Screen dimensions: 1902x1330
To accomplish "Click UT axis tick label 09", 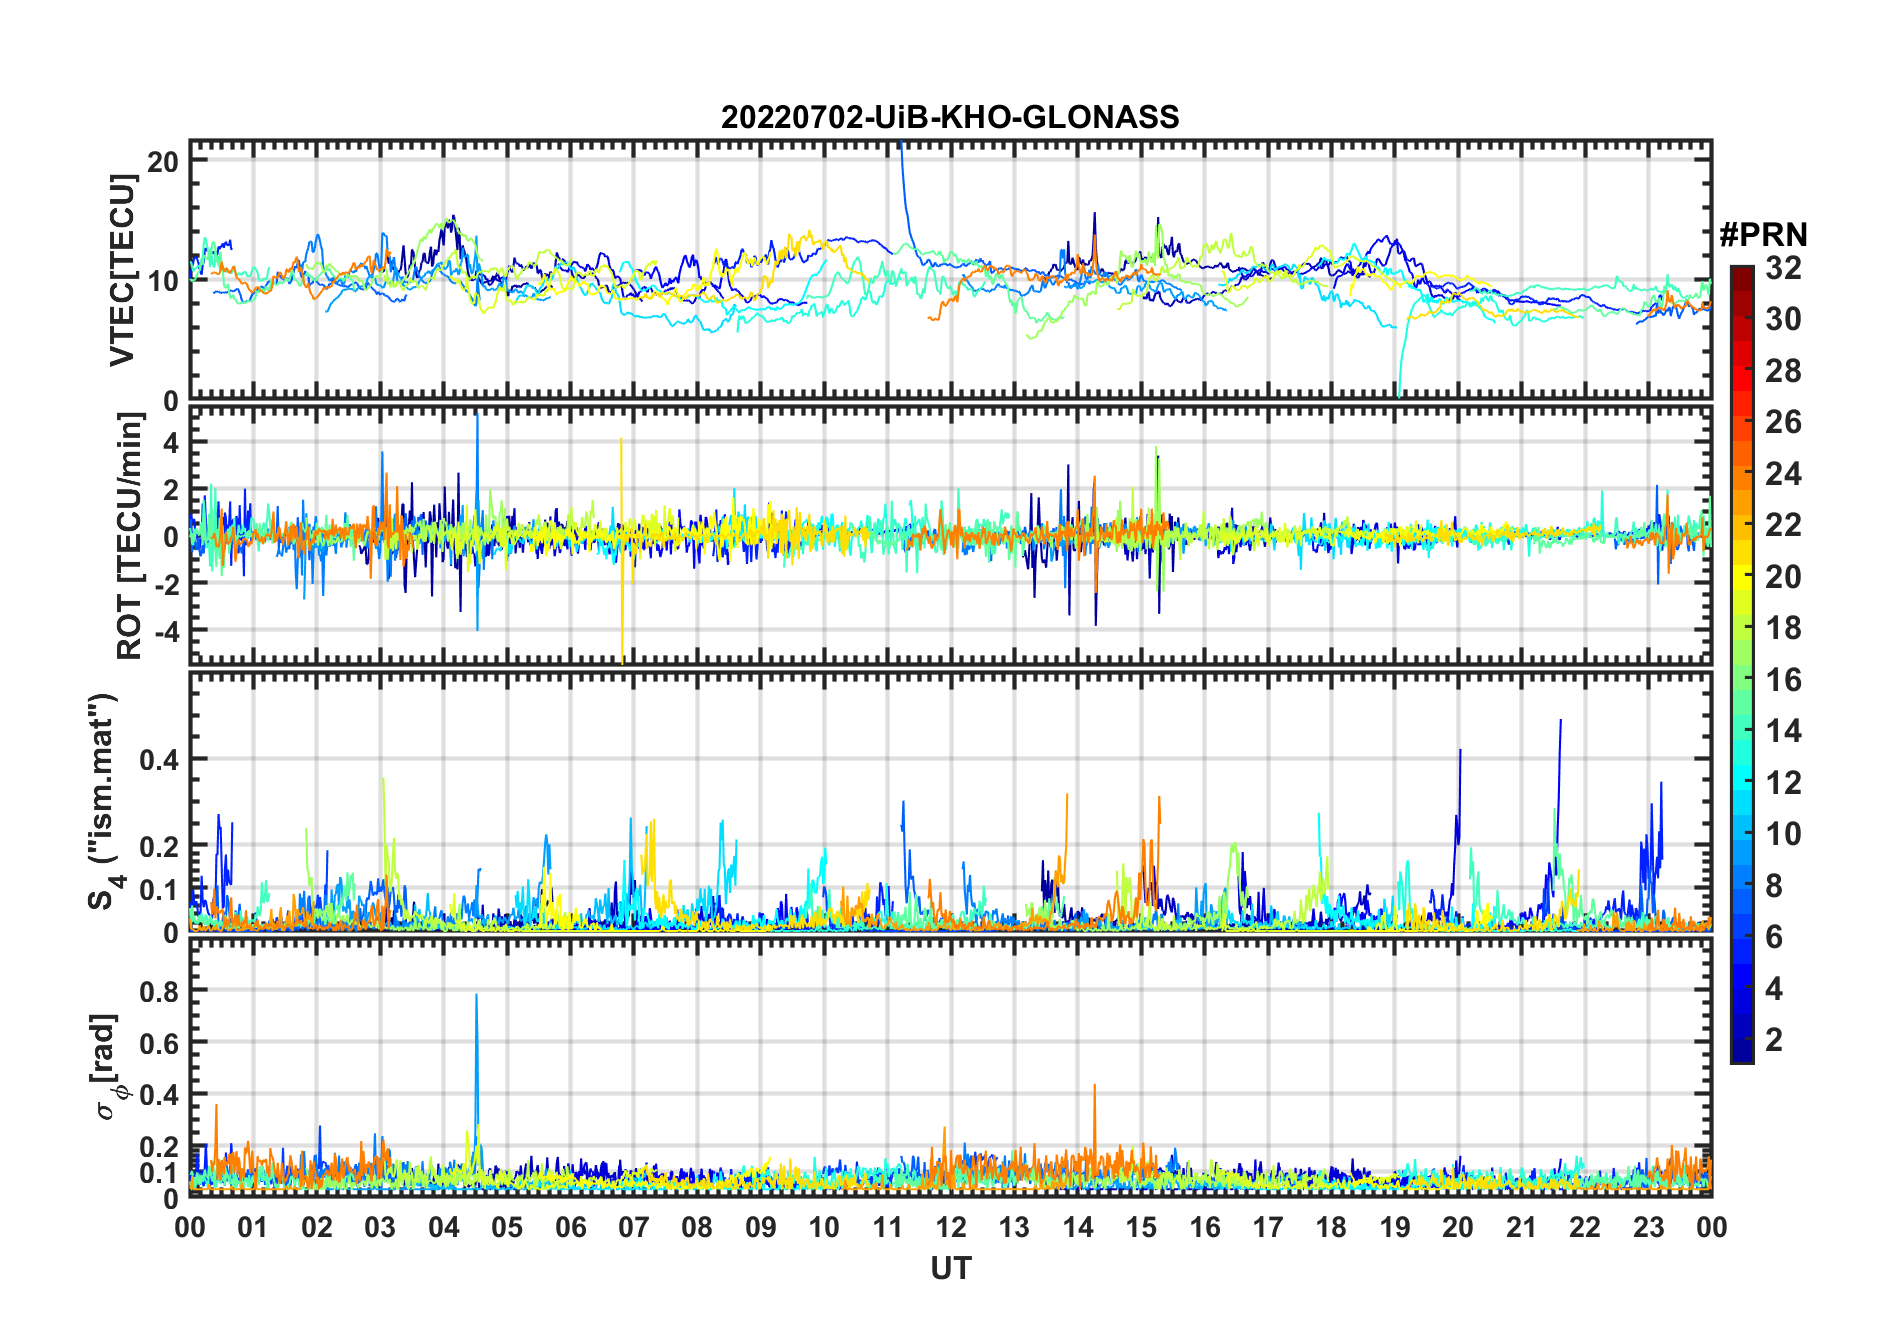I will click(760, 1227).
